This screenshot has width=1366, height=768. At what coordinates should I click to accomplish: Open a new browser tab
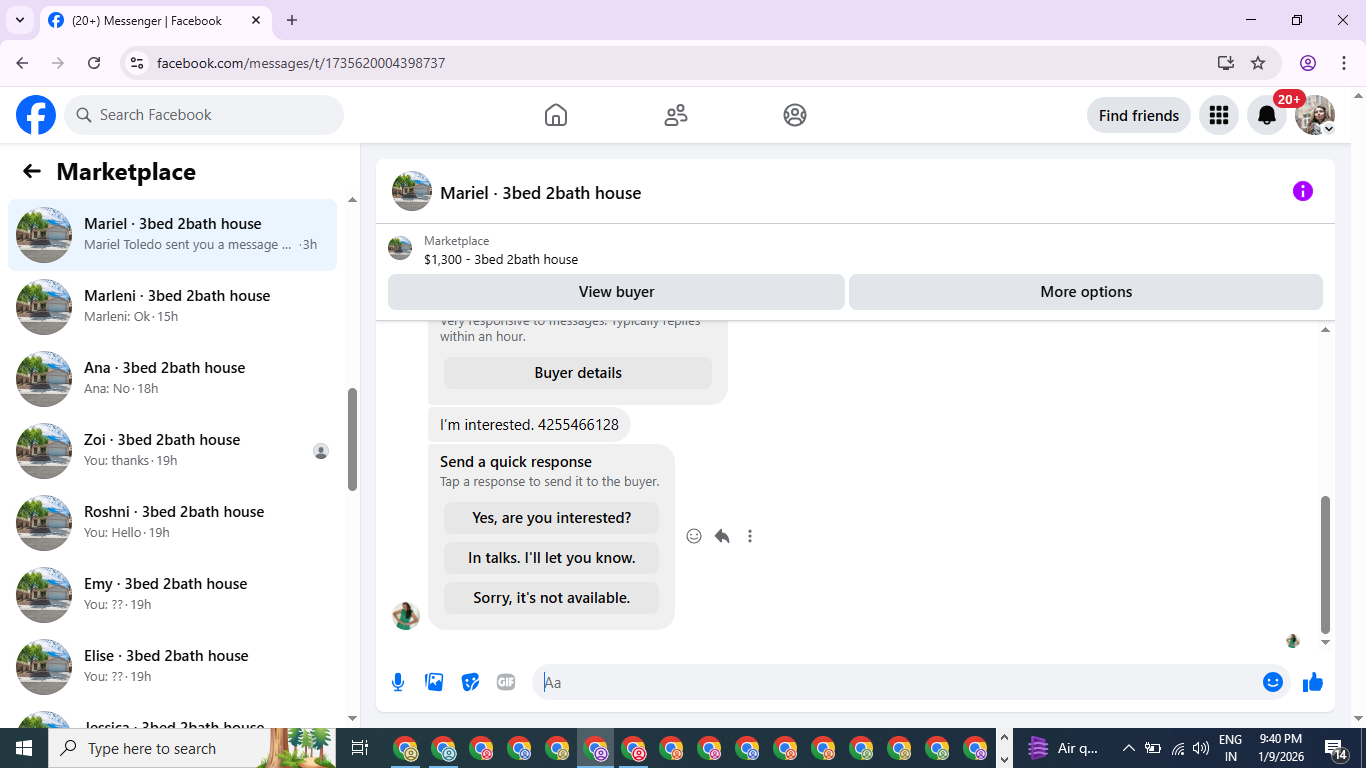click(x=292, y=20)
